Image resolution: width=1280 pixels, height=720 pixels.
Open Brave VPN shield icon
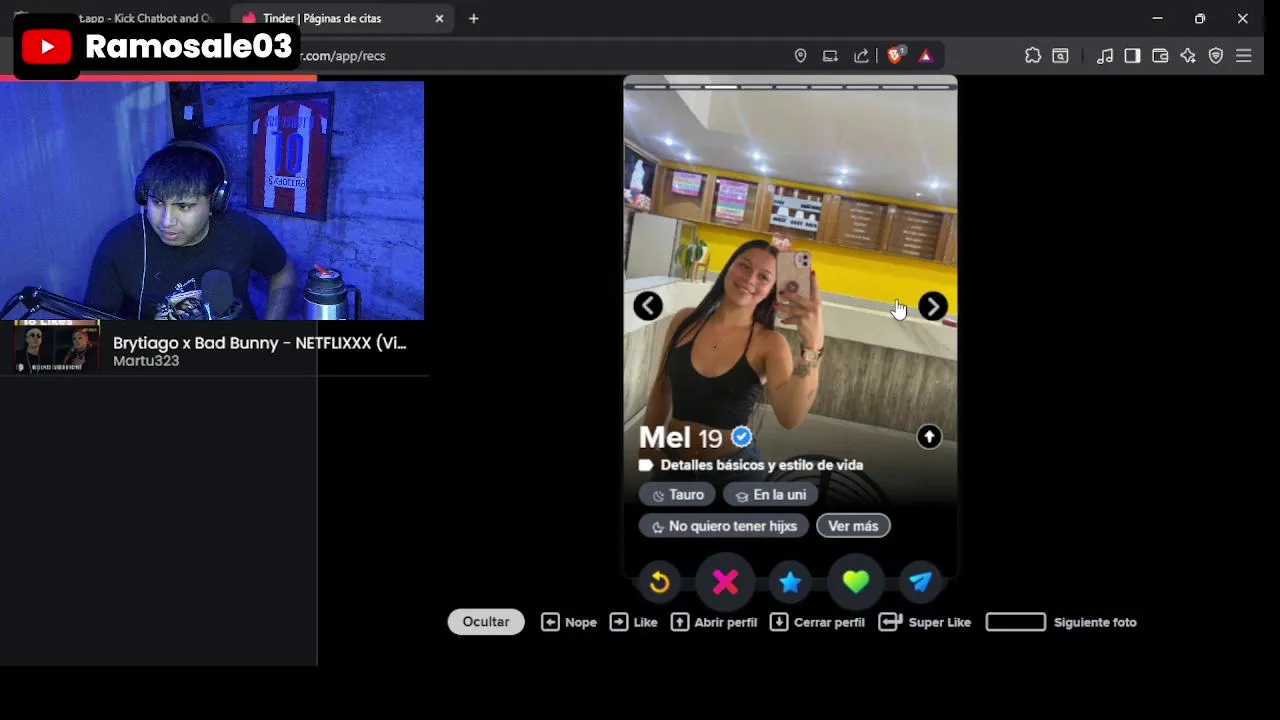[x=1216, y=56]
